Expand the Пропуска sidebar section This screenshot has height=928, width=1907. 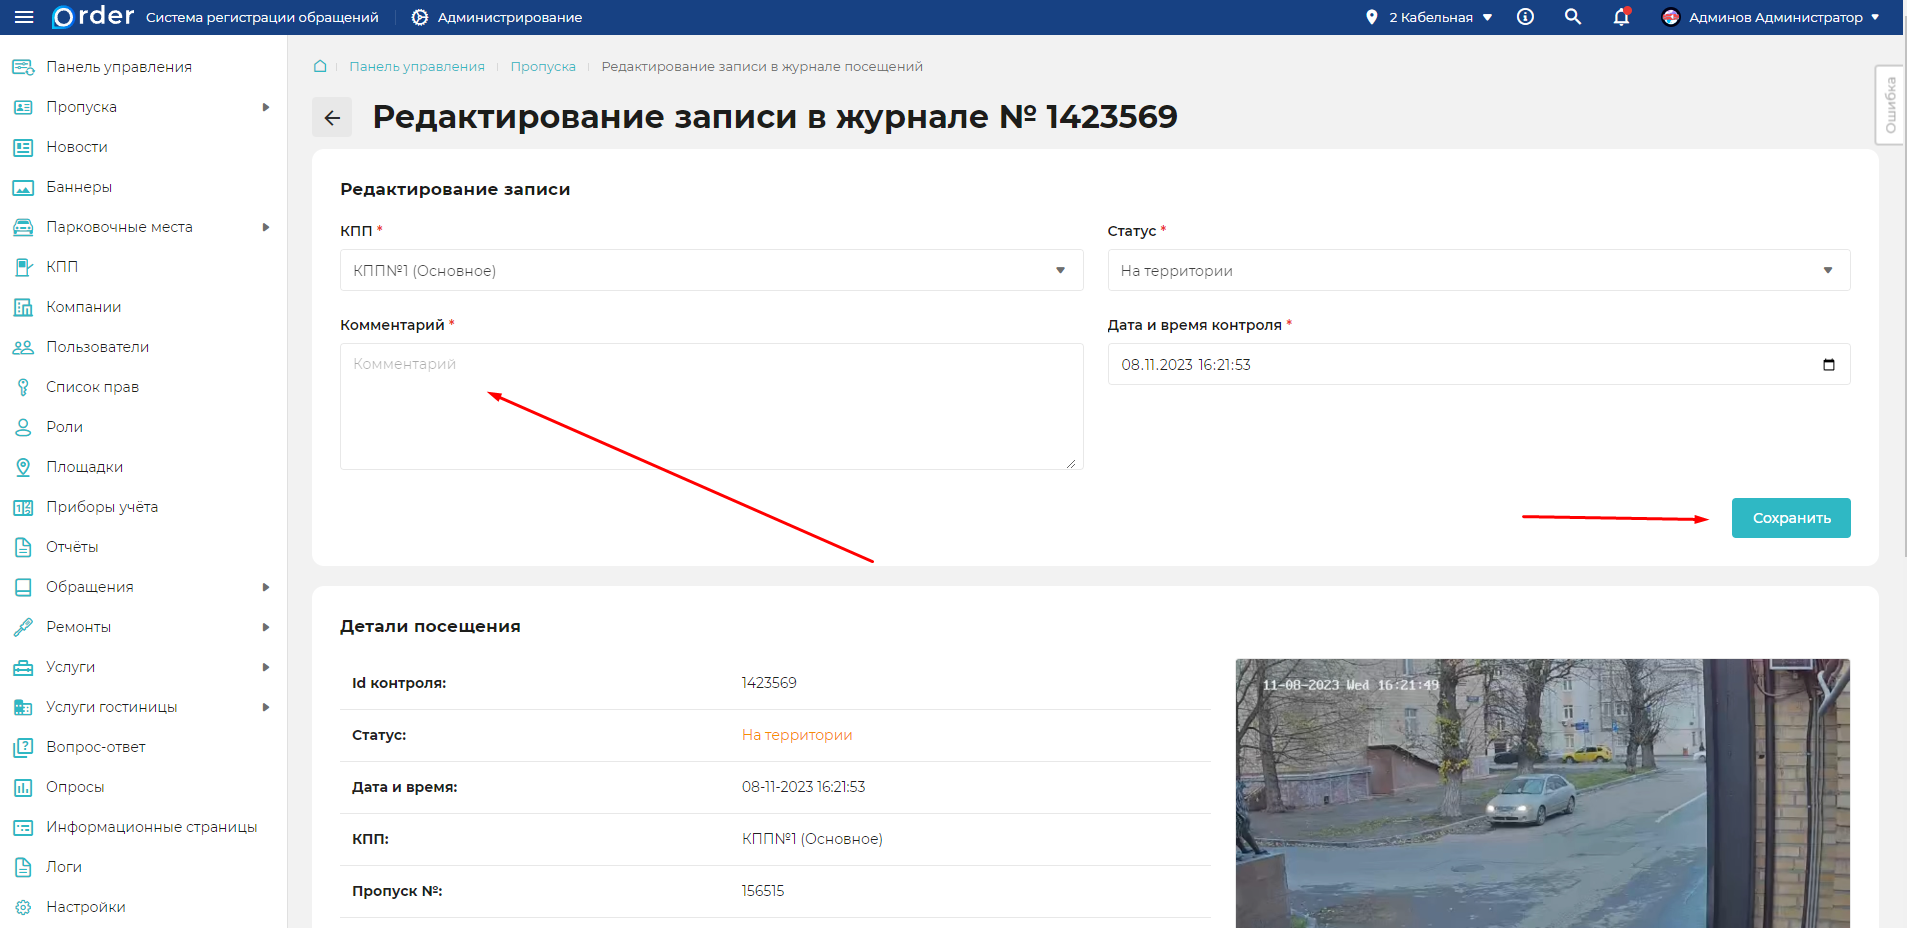(265, 106)
